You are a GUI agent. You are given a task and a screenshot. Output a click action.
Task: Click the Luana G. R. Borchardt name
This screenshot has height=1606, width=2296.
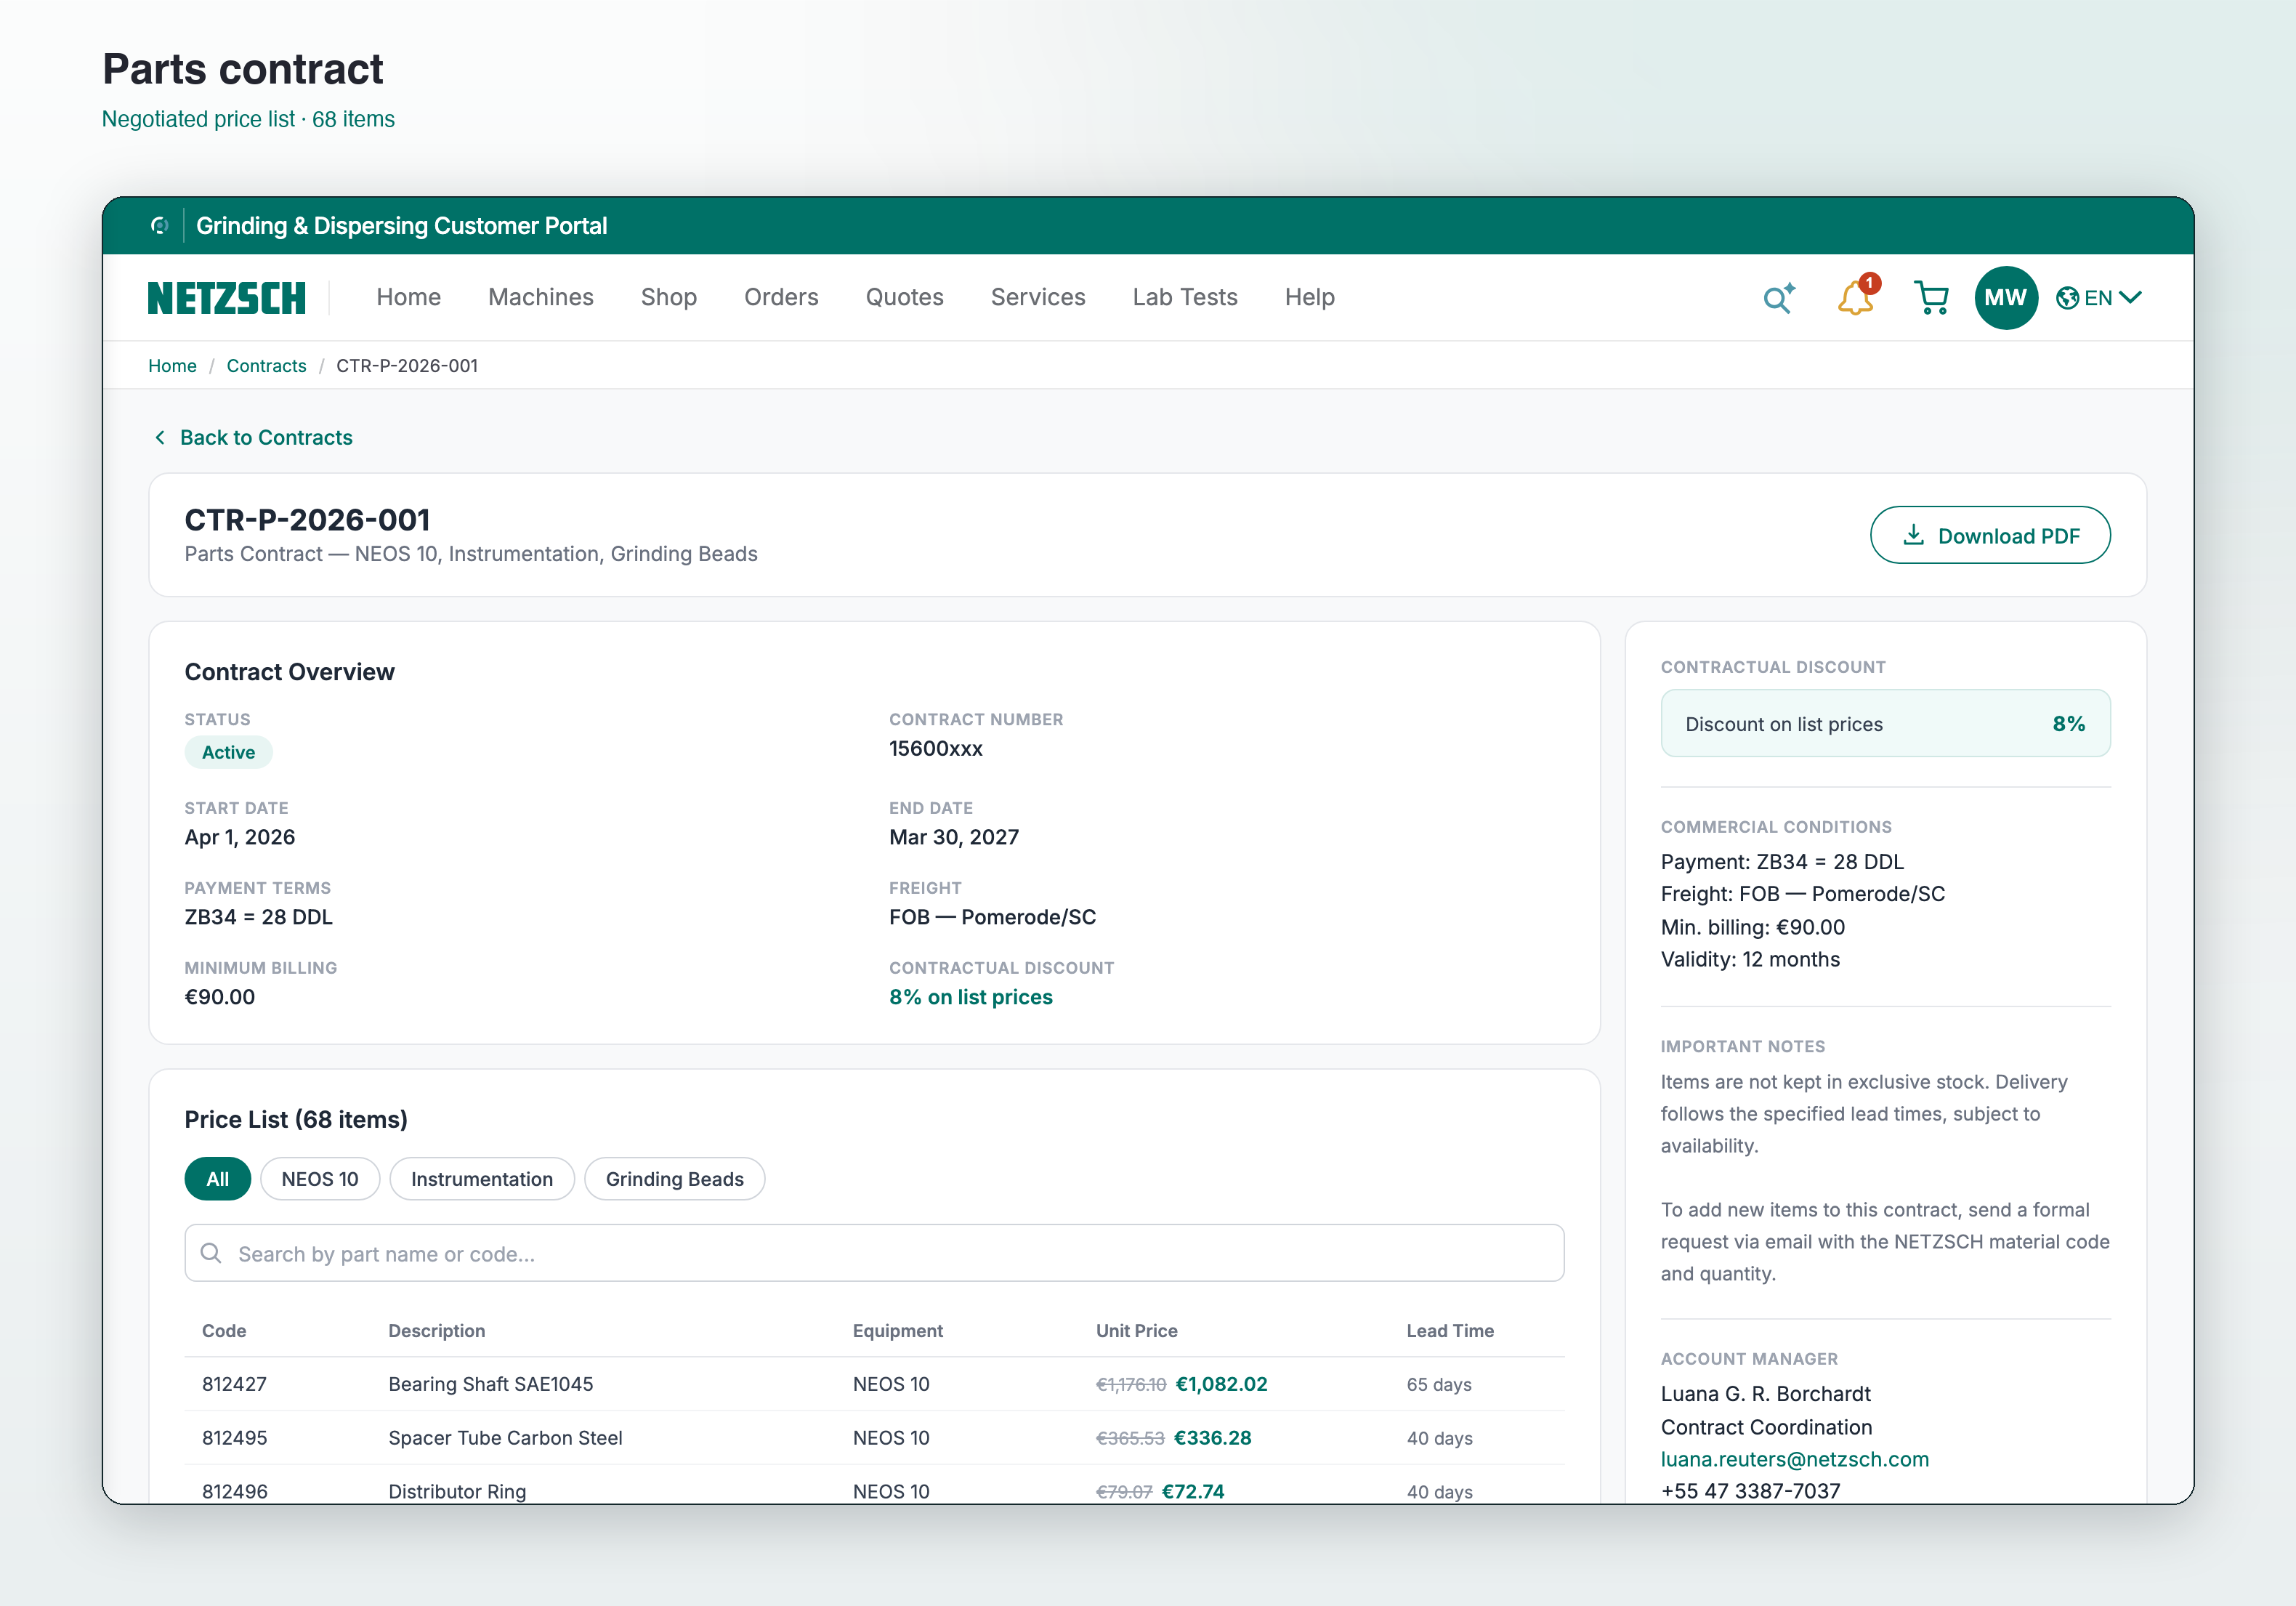click(1765, 1394)
